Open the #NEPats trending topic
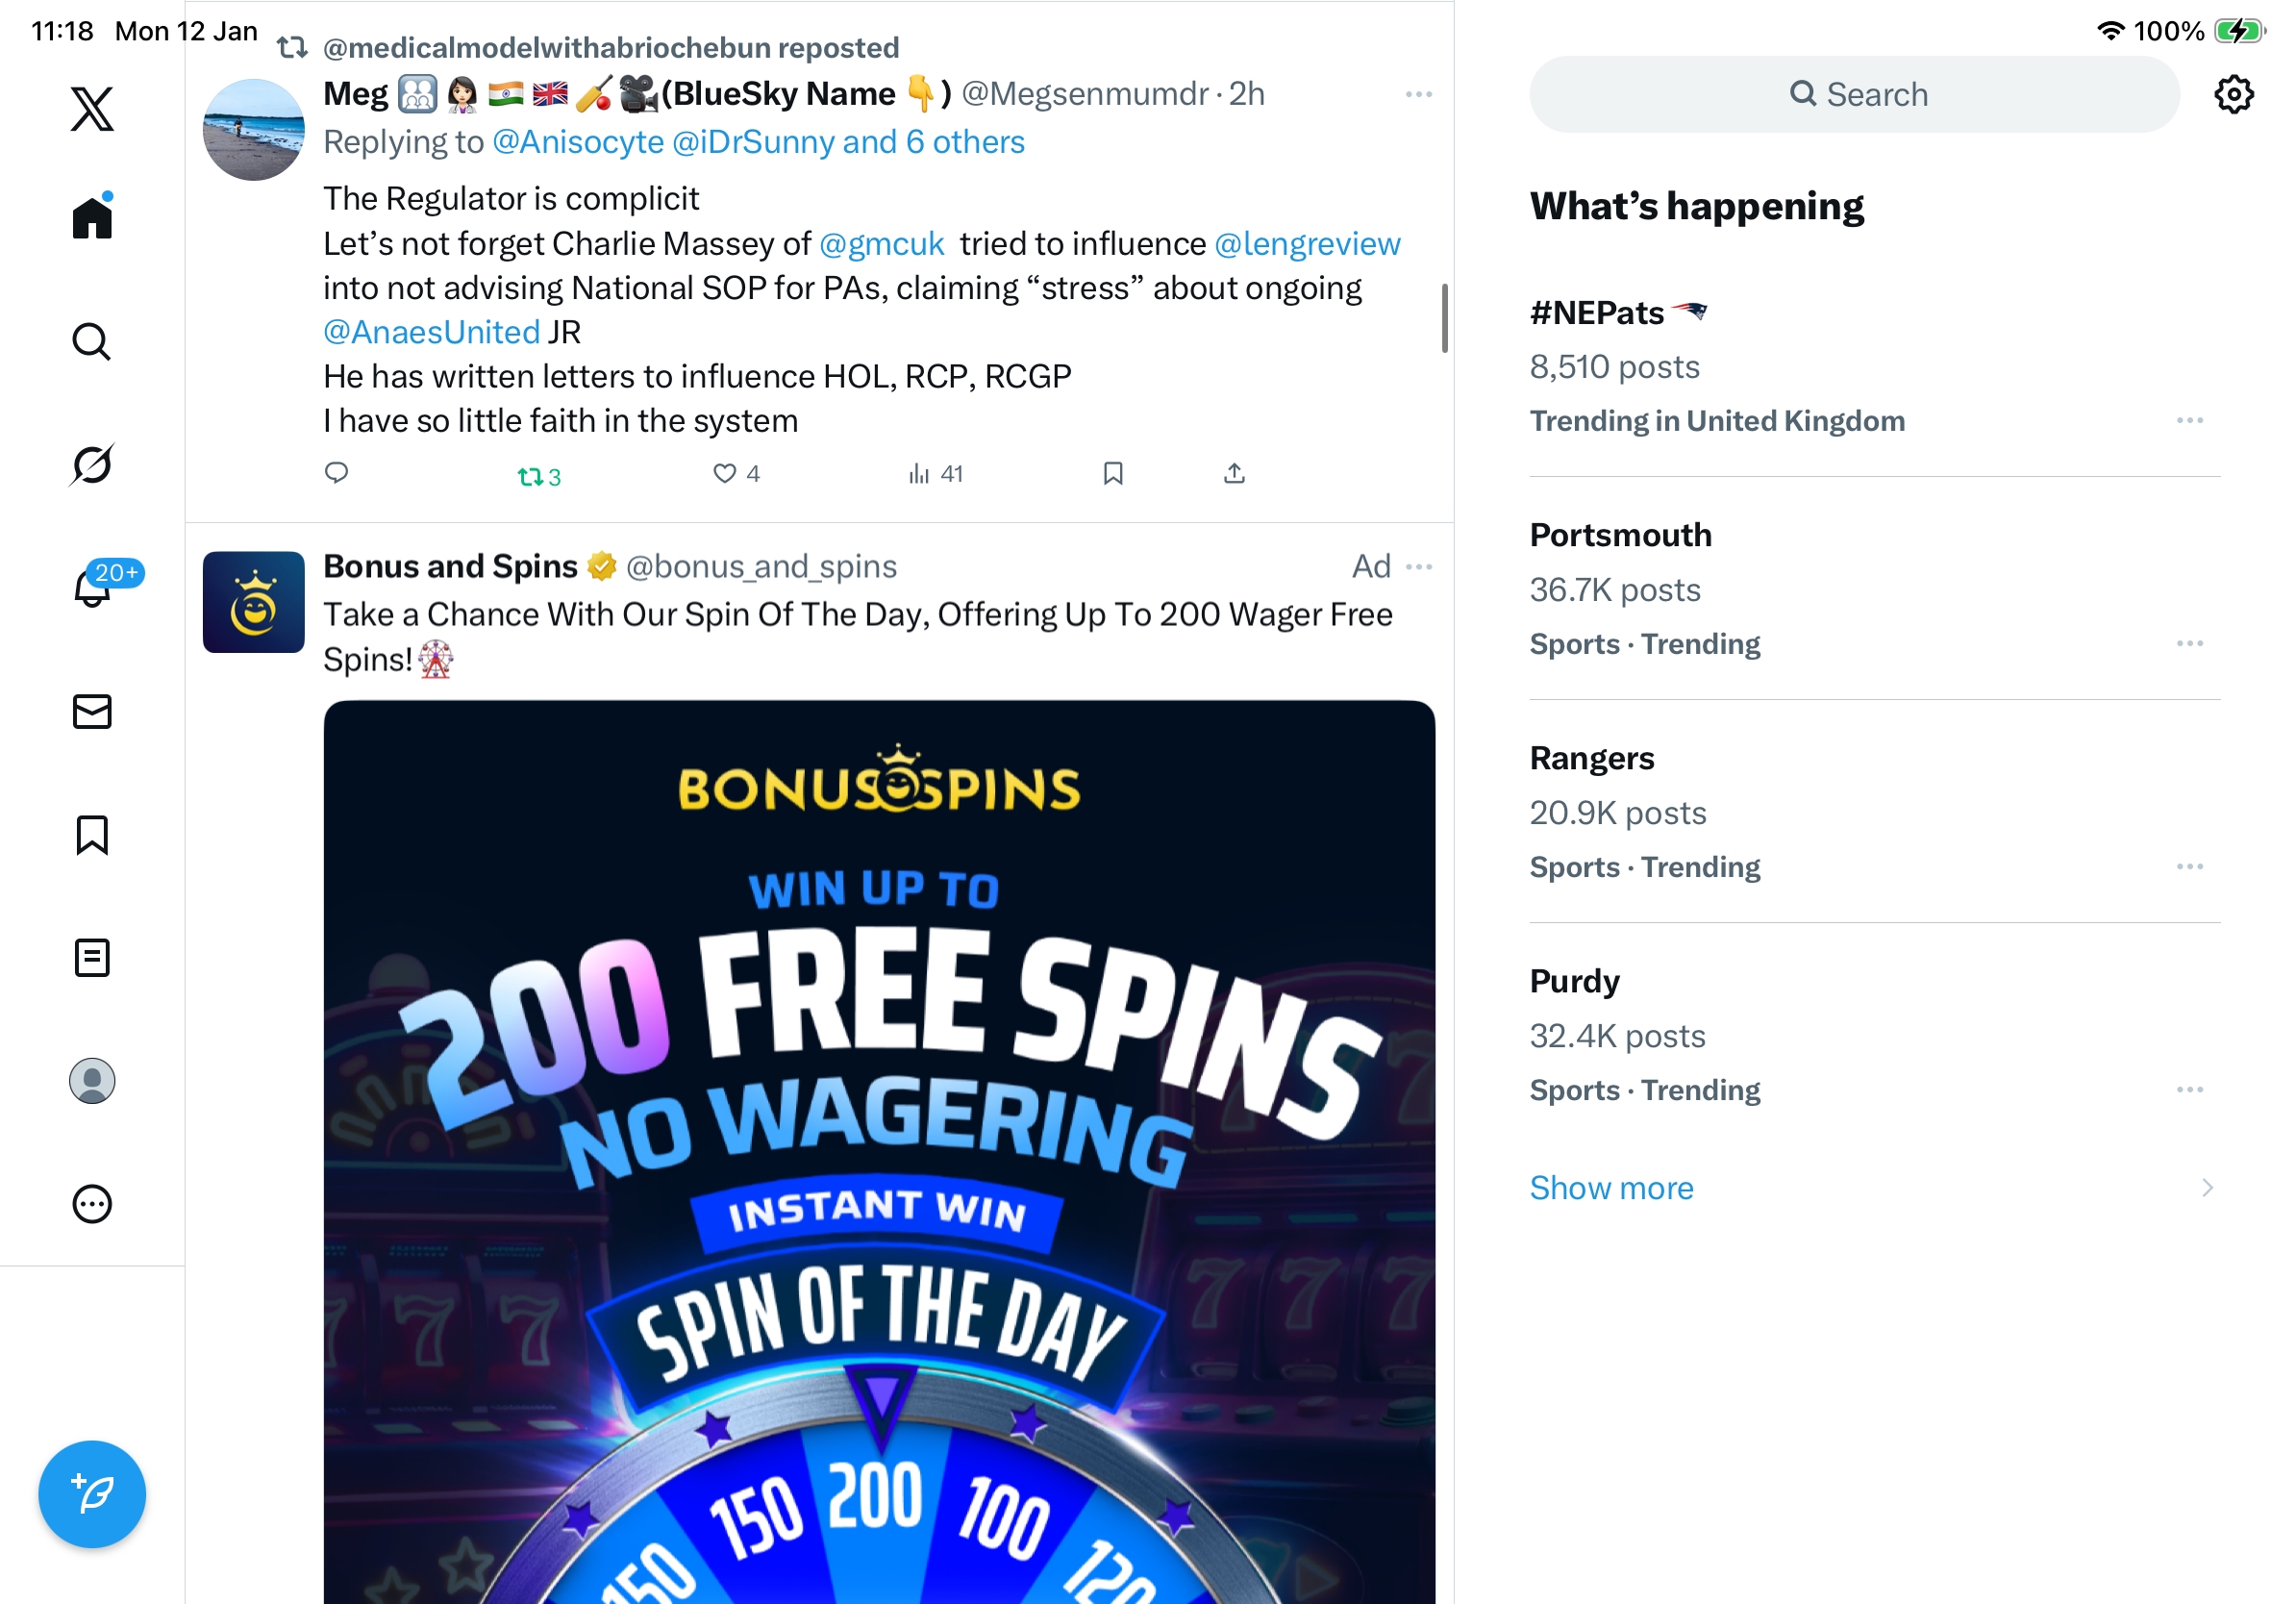The height and width of the screenshot is (1604, 2296). 1597,313
